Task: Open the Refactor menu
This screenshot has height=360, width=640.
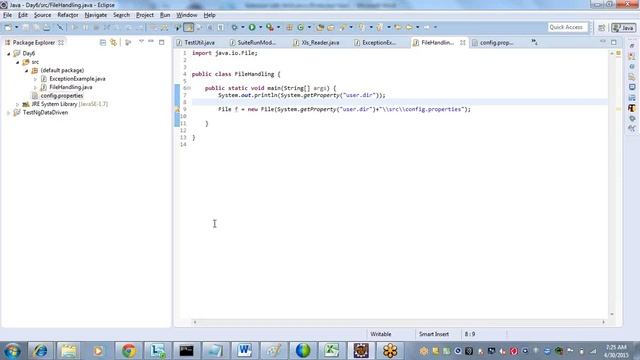Action: pos(68,15)
